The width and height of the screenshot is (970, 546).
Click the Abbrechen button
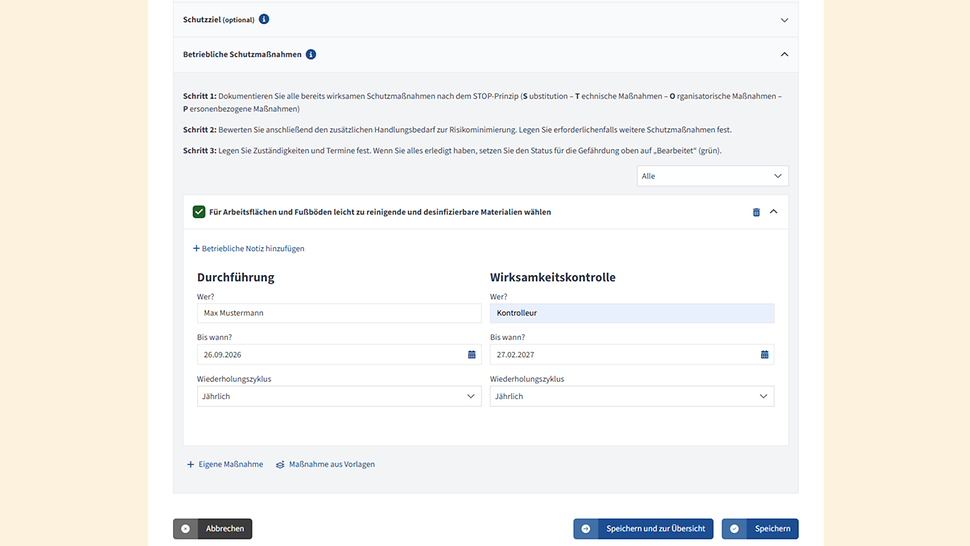pos(213,529)
